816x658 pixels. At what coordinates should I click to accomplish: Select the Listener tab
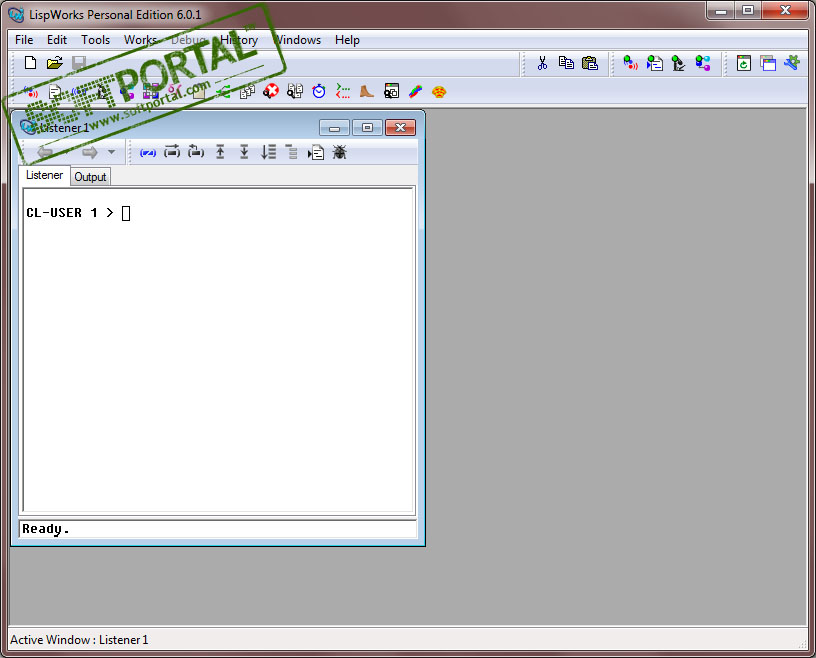tap(44, 175)
